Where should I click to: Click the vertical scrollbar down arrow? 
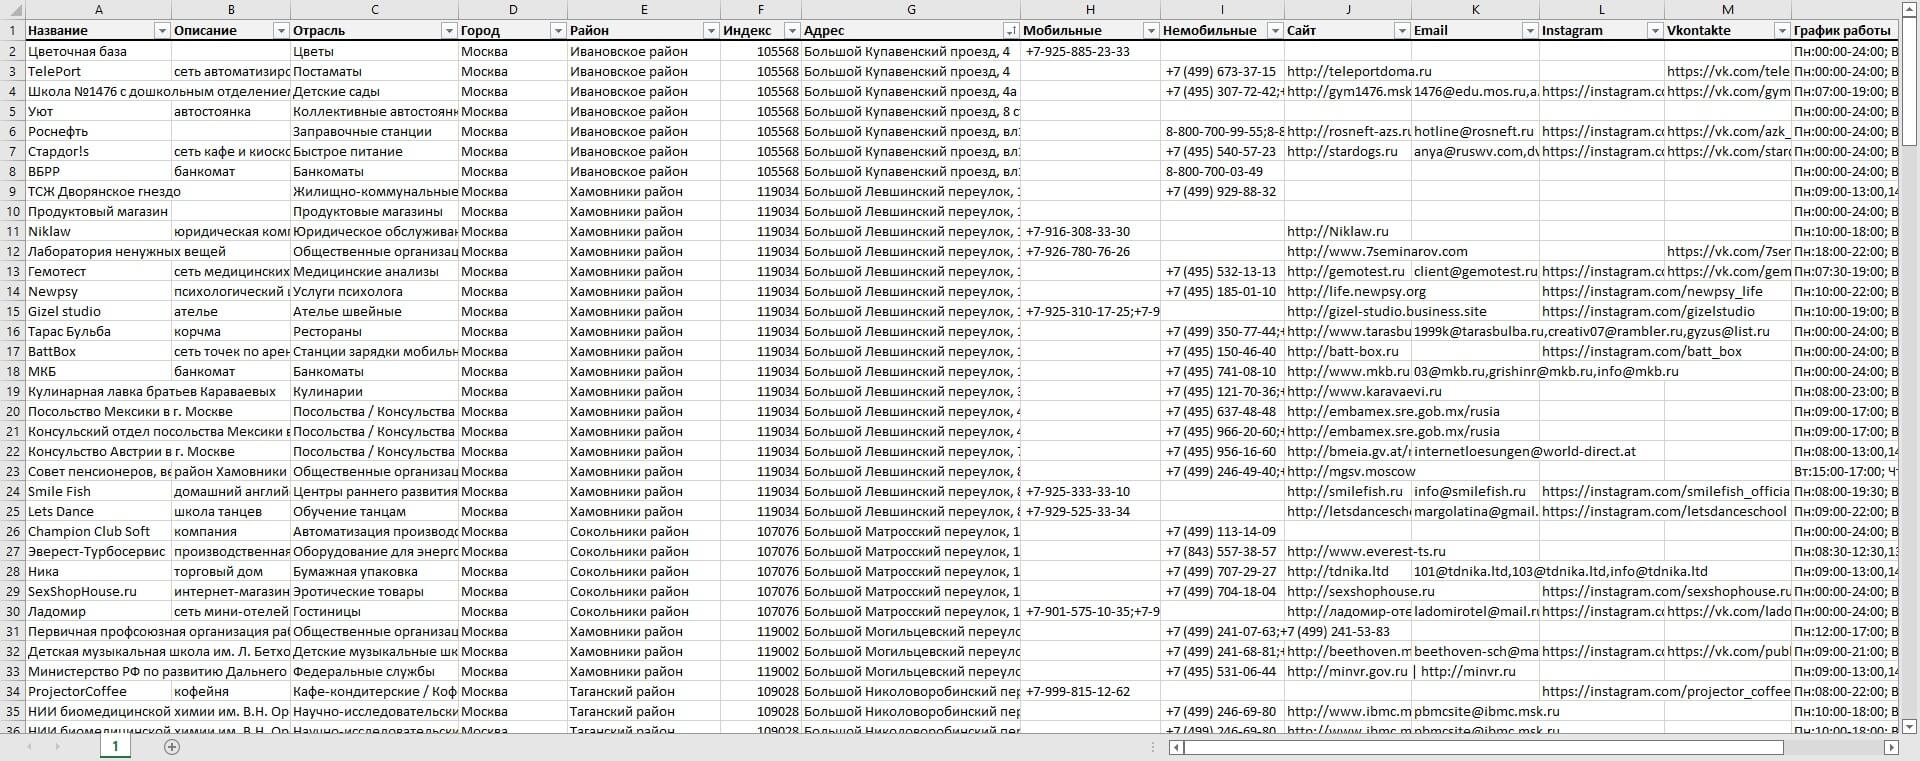coord(1909,726)
